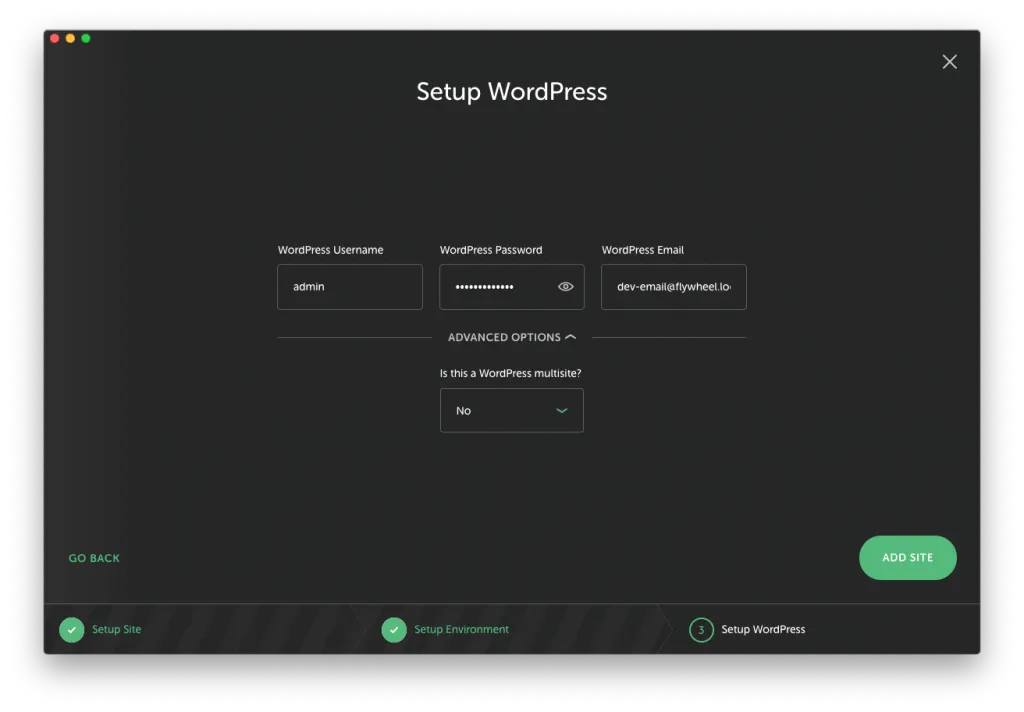Reveal password with the eye icon
This screenshot has width=1024, height=712.
point(566,286)
